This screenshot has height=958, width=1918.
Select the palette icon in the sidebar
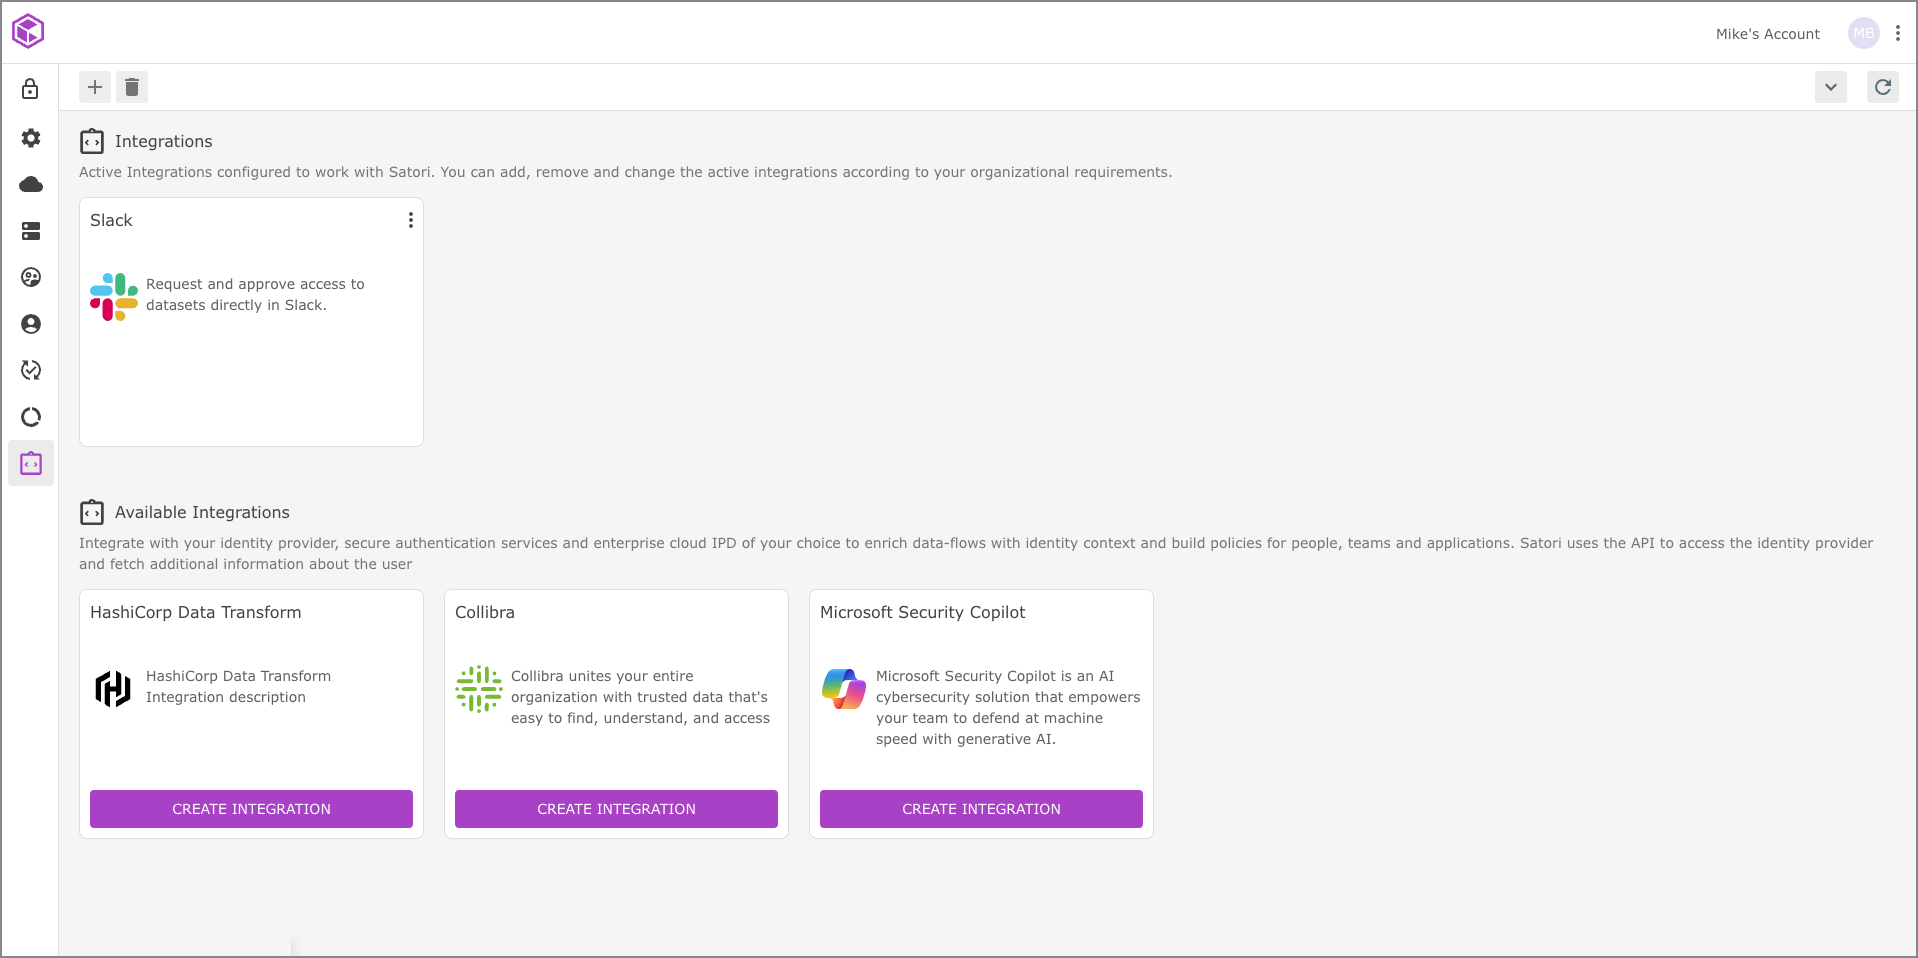[x=31, y=277]
